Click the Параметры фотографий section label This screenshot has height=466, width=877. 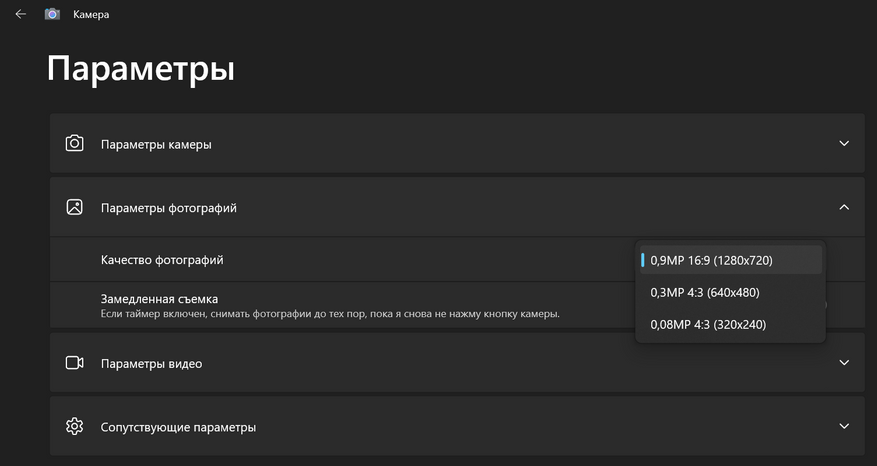[168, 208]
